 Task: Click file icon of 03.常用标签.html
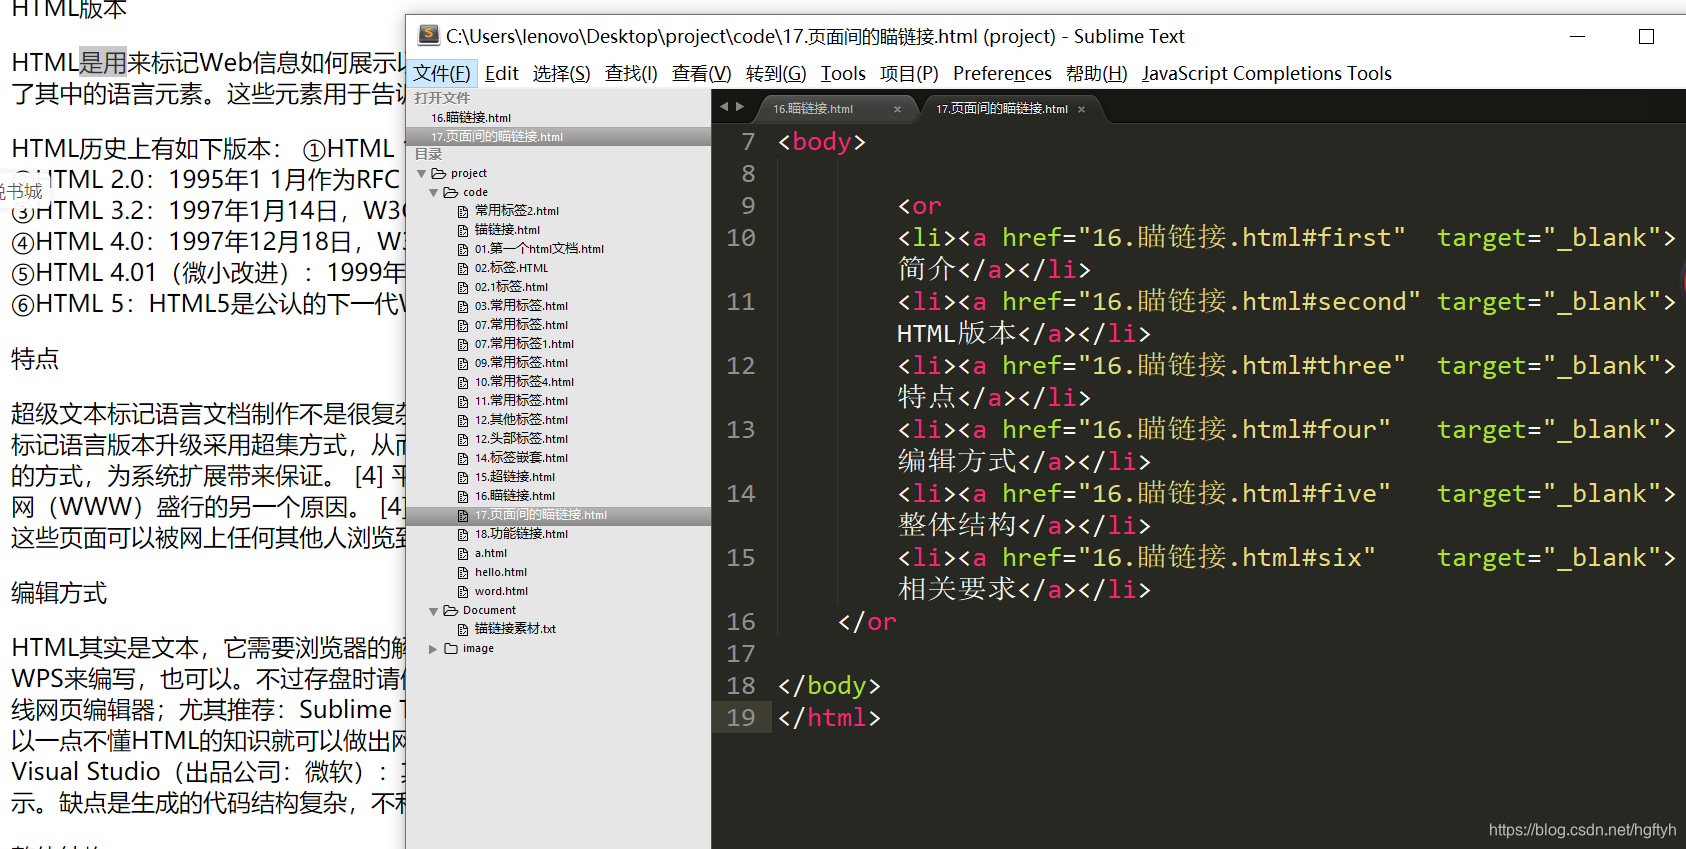[463, 306]
